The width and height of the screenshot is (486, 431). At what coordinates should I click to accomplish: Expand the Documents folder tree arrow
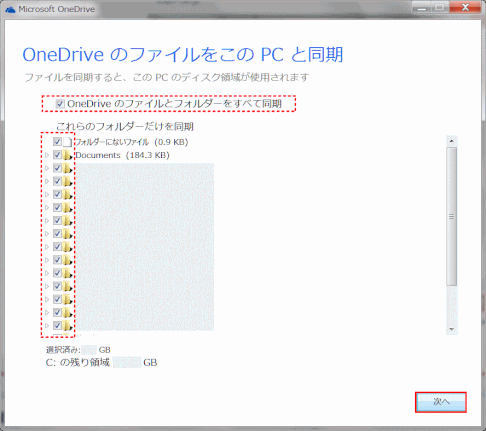pos(47,155)
